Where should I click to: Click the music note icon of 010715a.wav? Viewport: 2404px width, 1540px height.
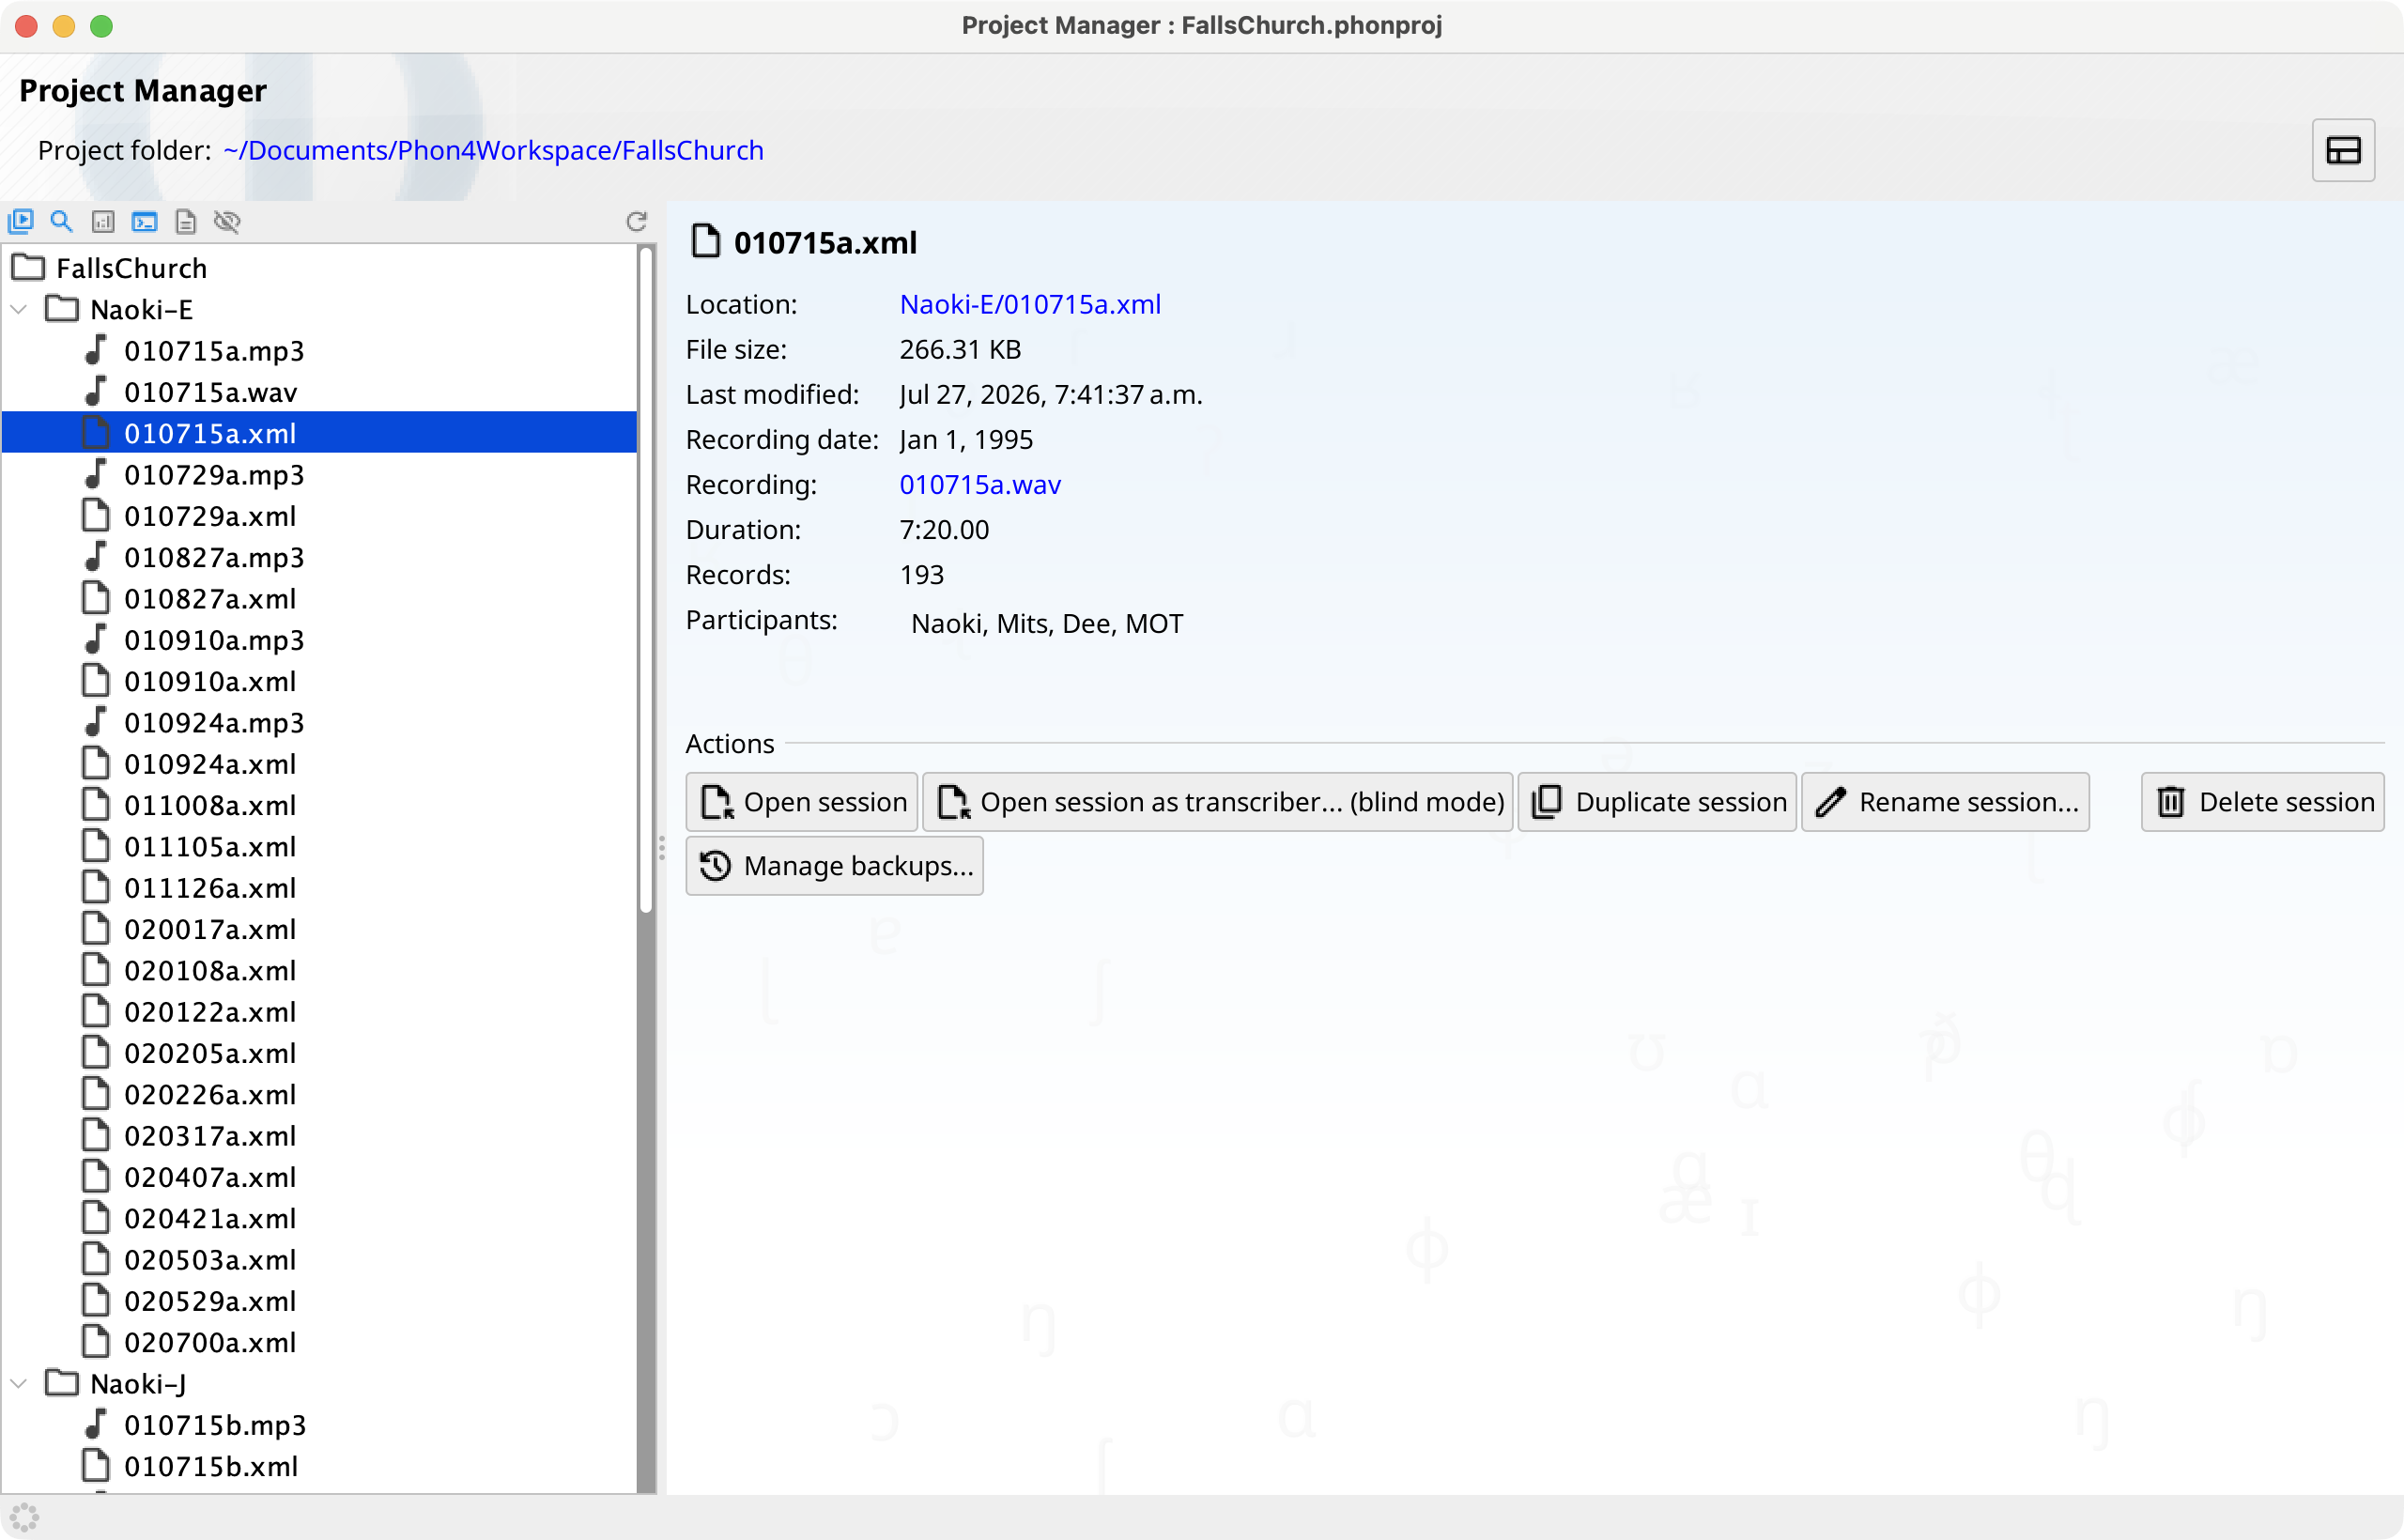96,391
